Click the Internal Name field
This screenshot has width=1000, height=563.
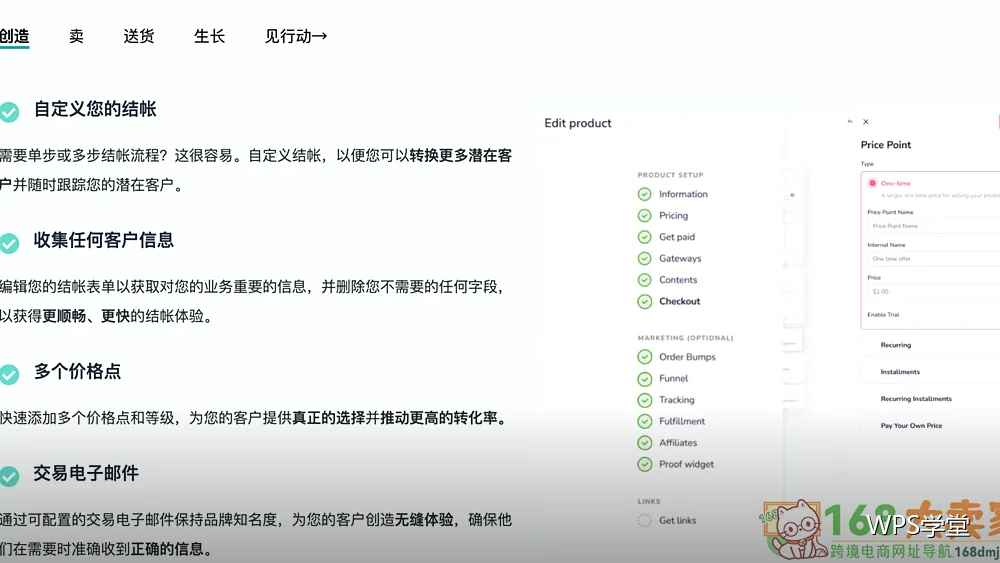coord(934,259)
